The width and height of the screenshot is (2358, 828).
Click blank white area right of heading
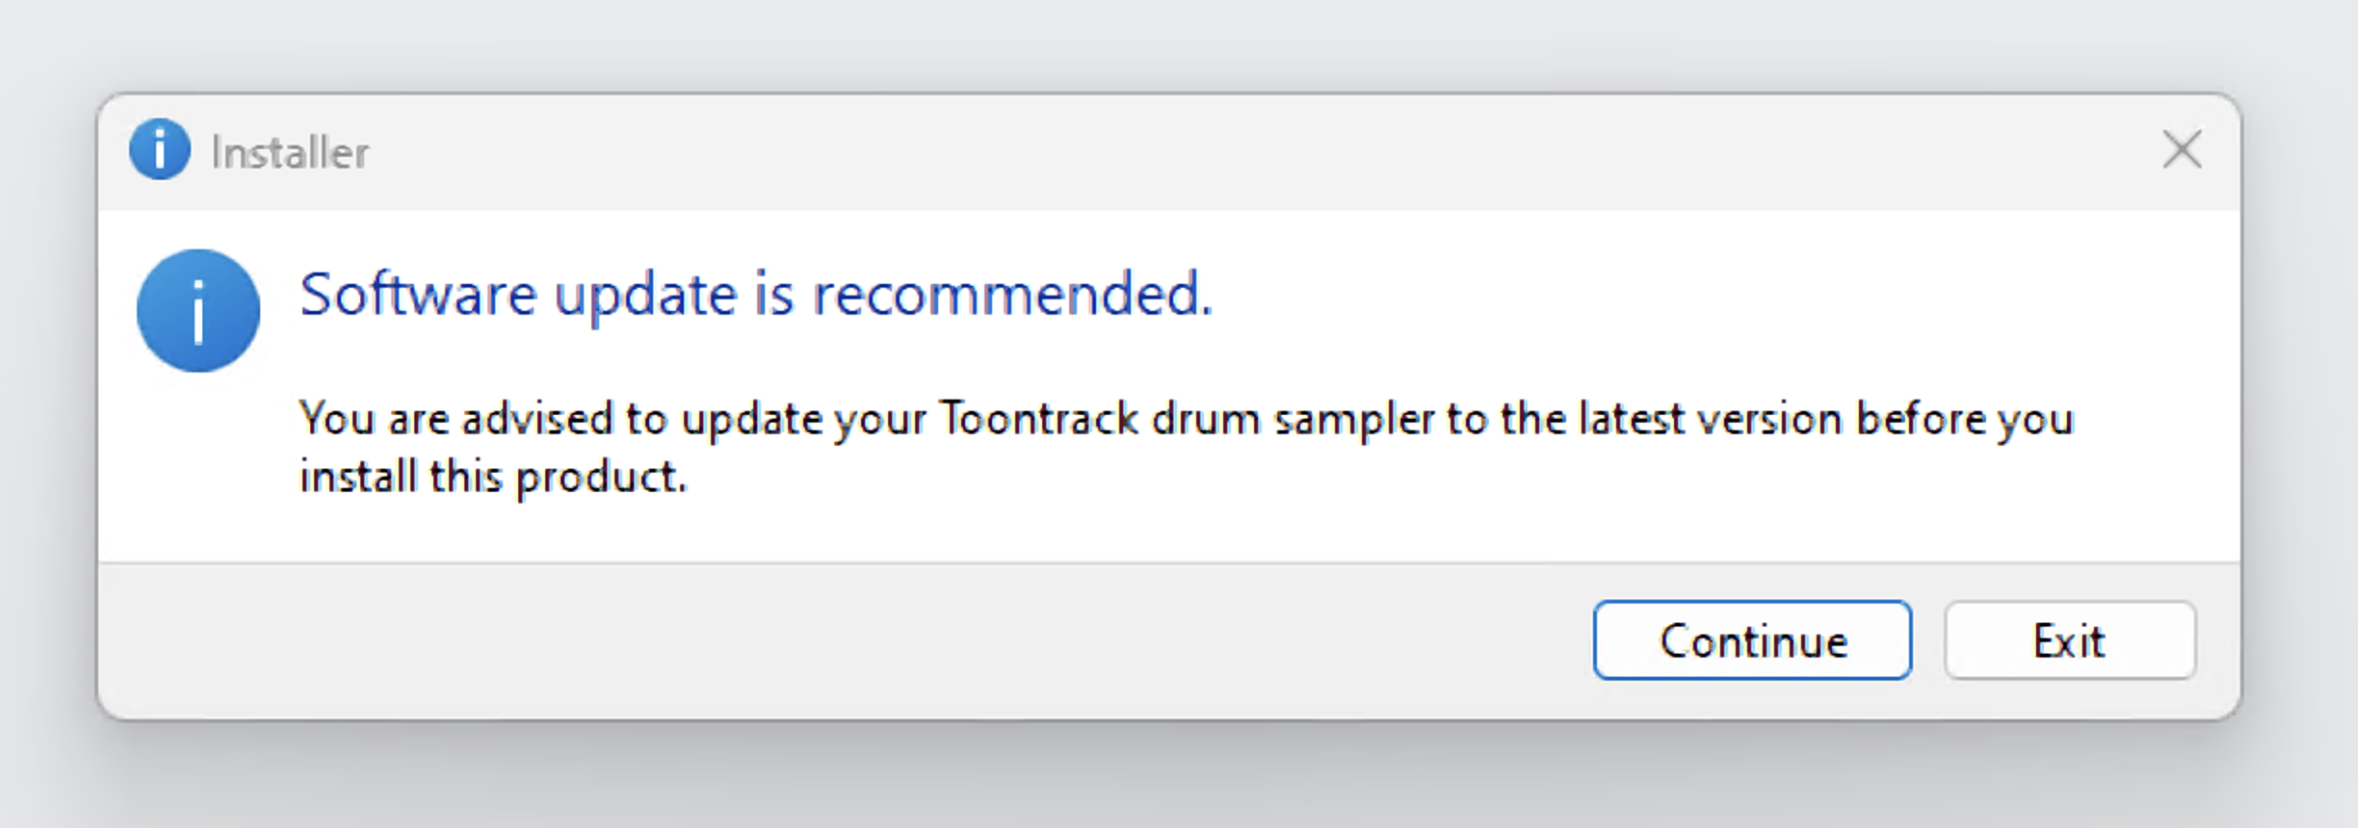click(x=1700, y=295)
